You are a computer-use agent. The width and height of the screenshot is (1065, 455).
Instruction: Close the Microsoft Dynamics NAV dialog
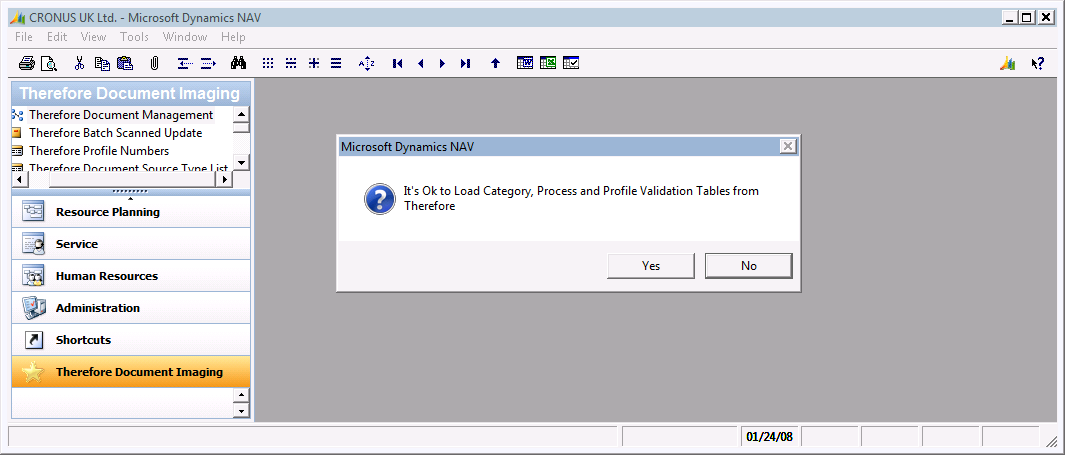[x=787, y=146]
